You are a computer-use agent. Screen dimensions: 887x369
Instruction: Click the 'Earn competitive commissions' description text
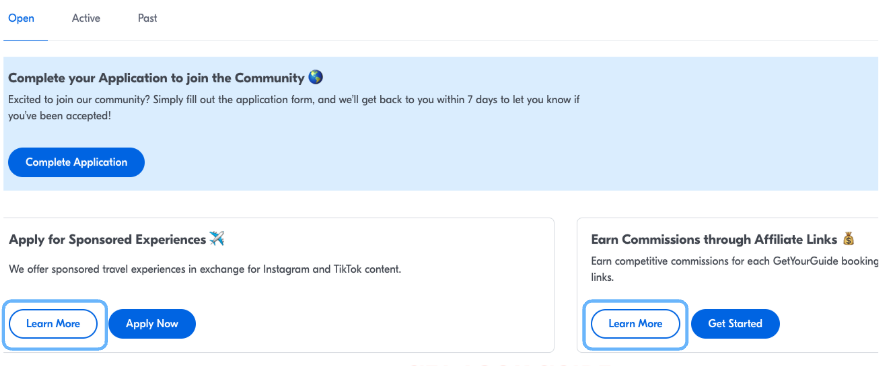734,270
